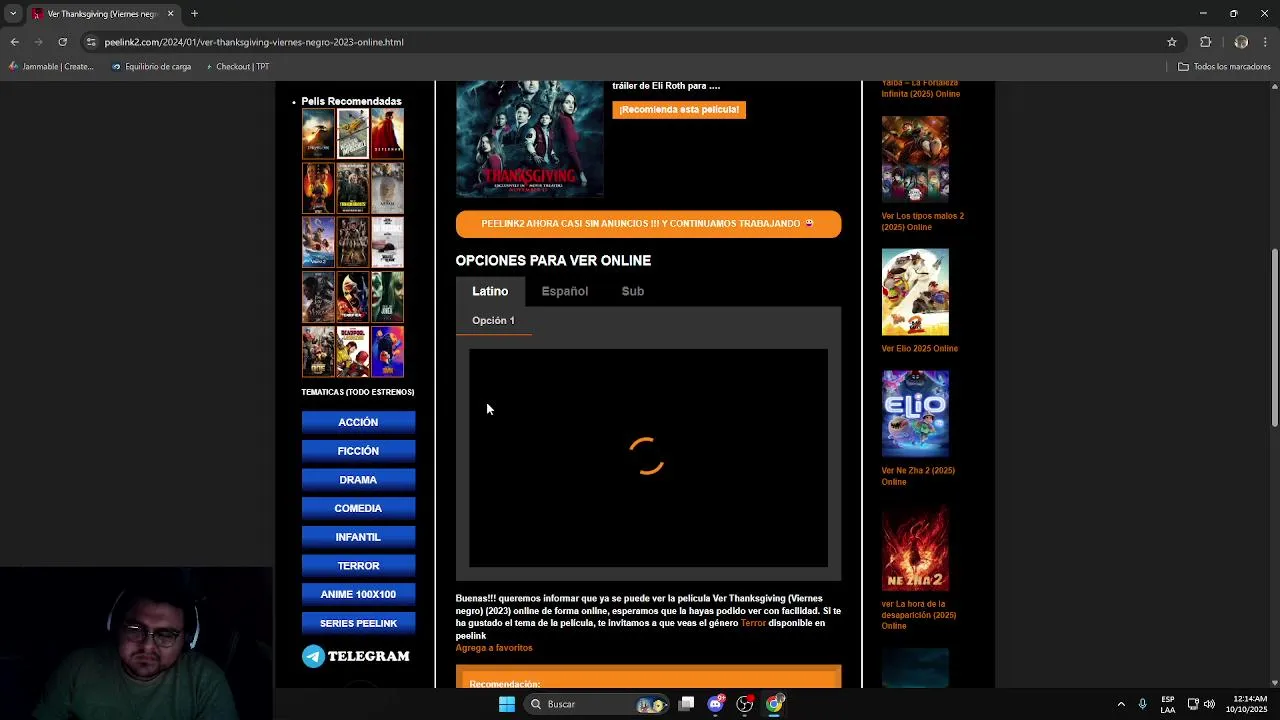
Task: Open the Equilibrio de carga bookmark
Action: pos(152,67)
